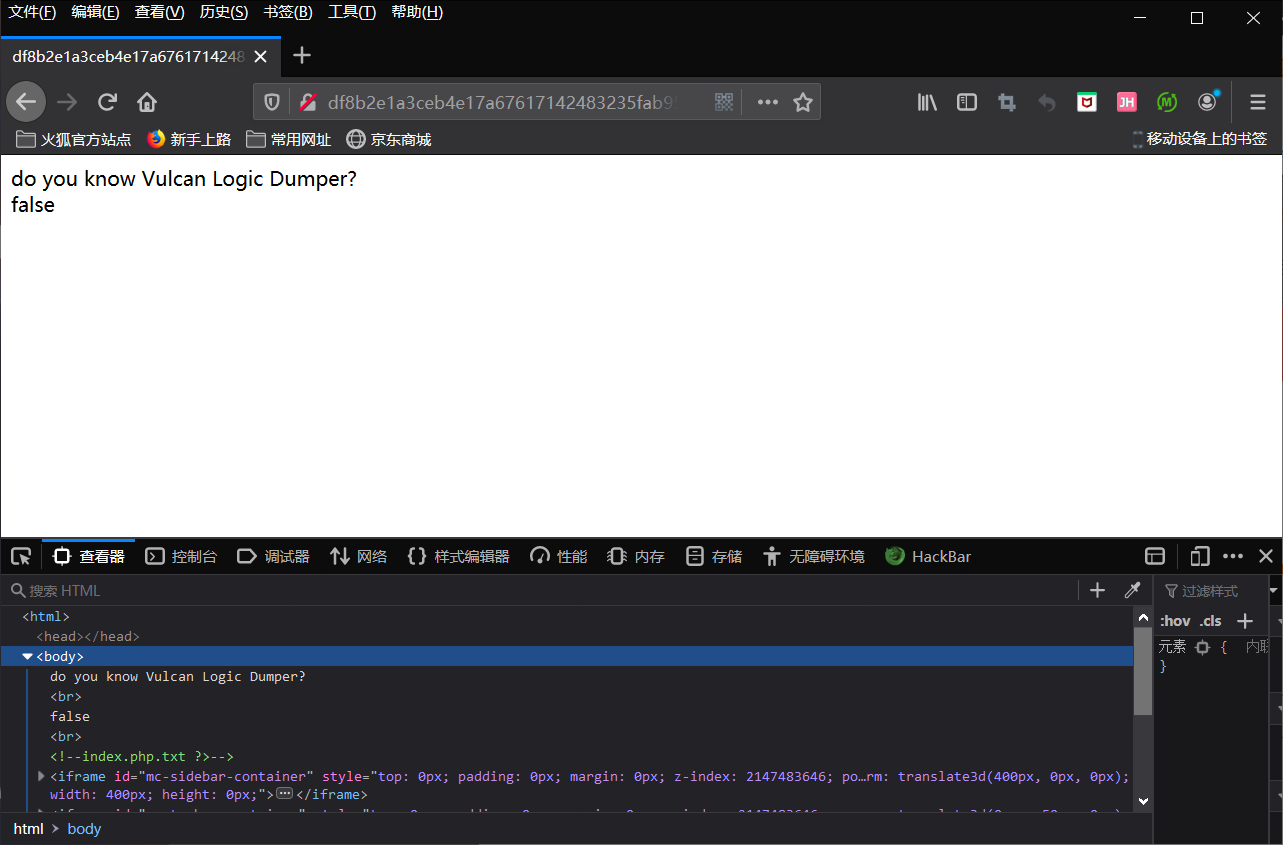Screen dimensions: 1283x845
Task: Open the insecure connection lock icon
Action: [x=308, y=102]
